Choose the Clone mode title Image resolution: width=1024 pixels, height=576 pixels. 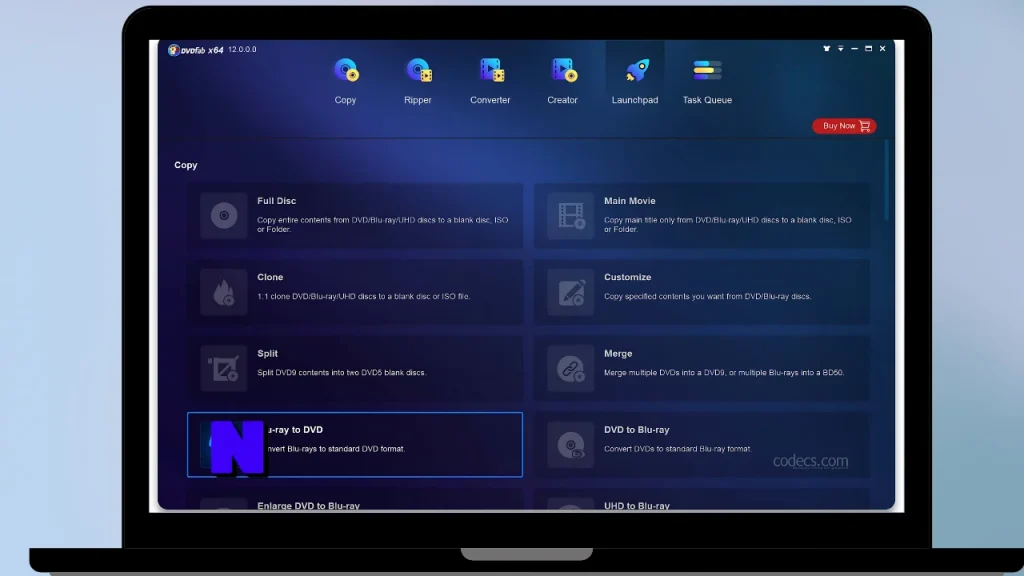(270, 278)
